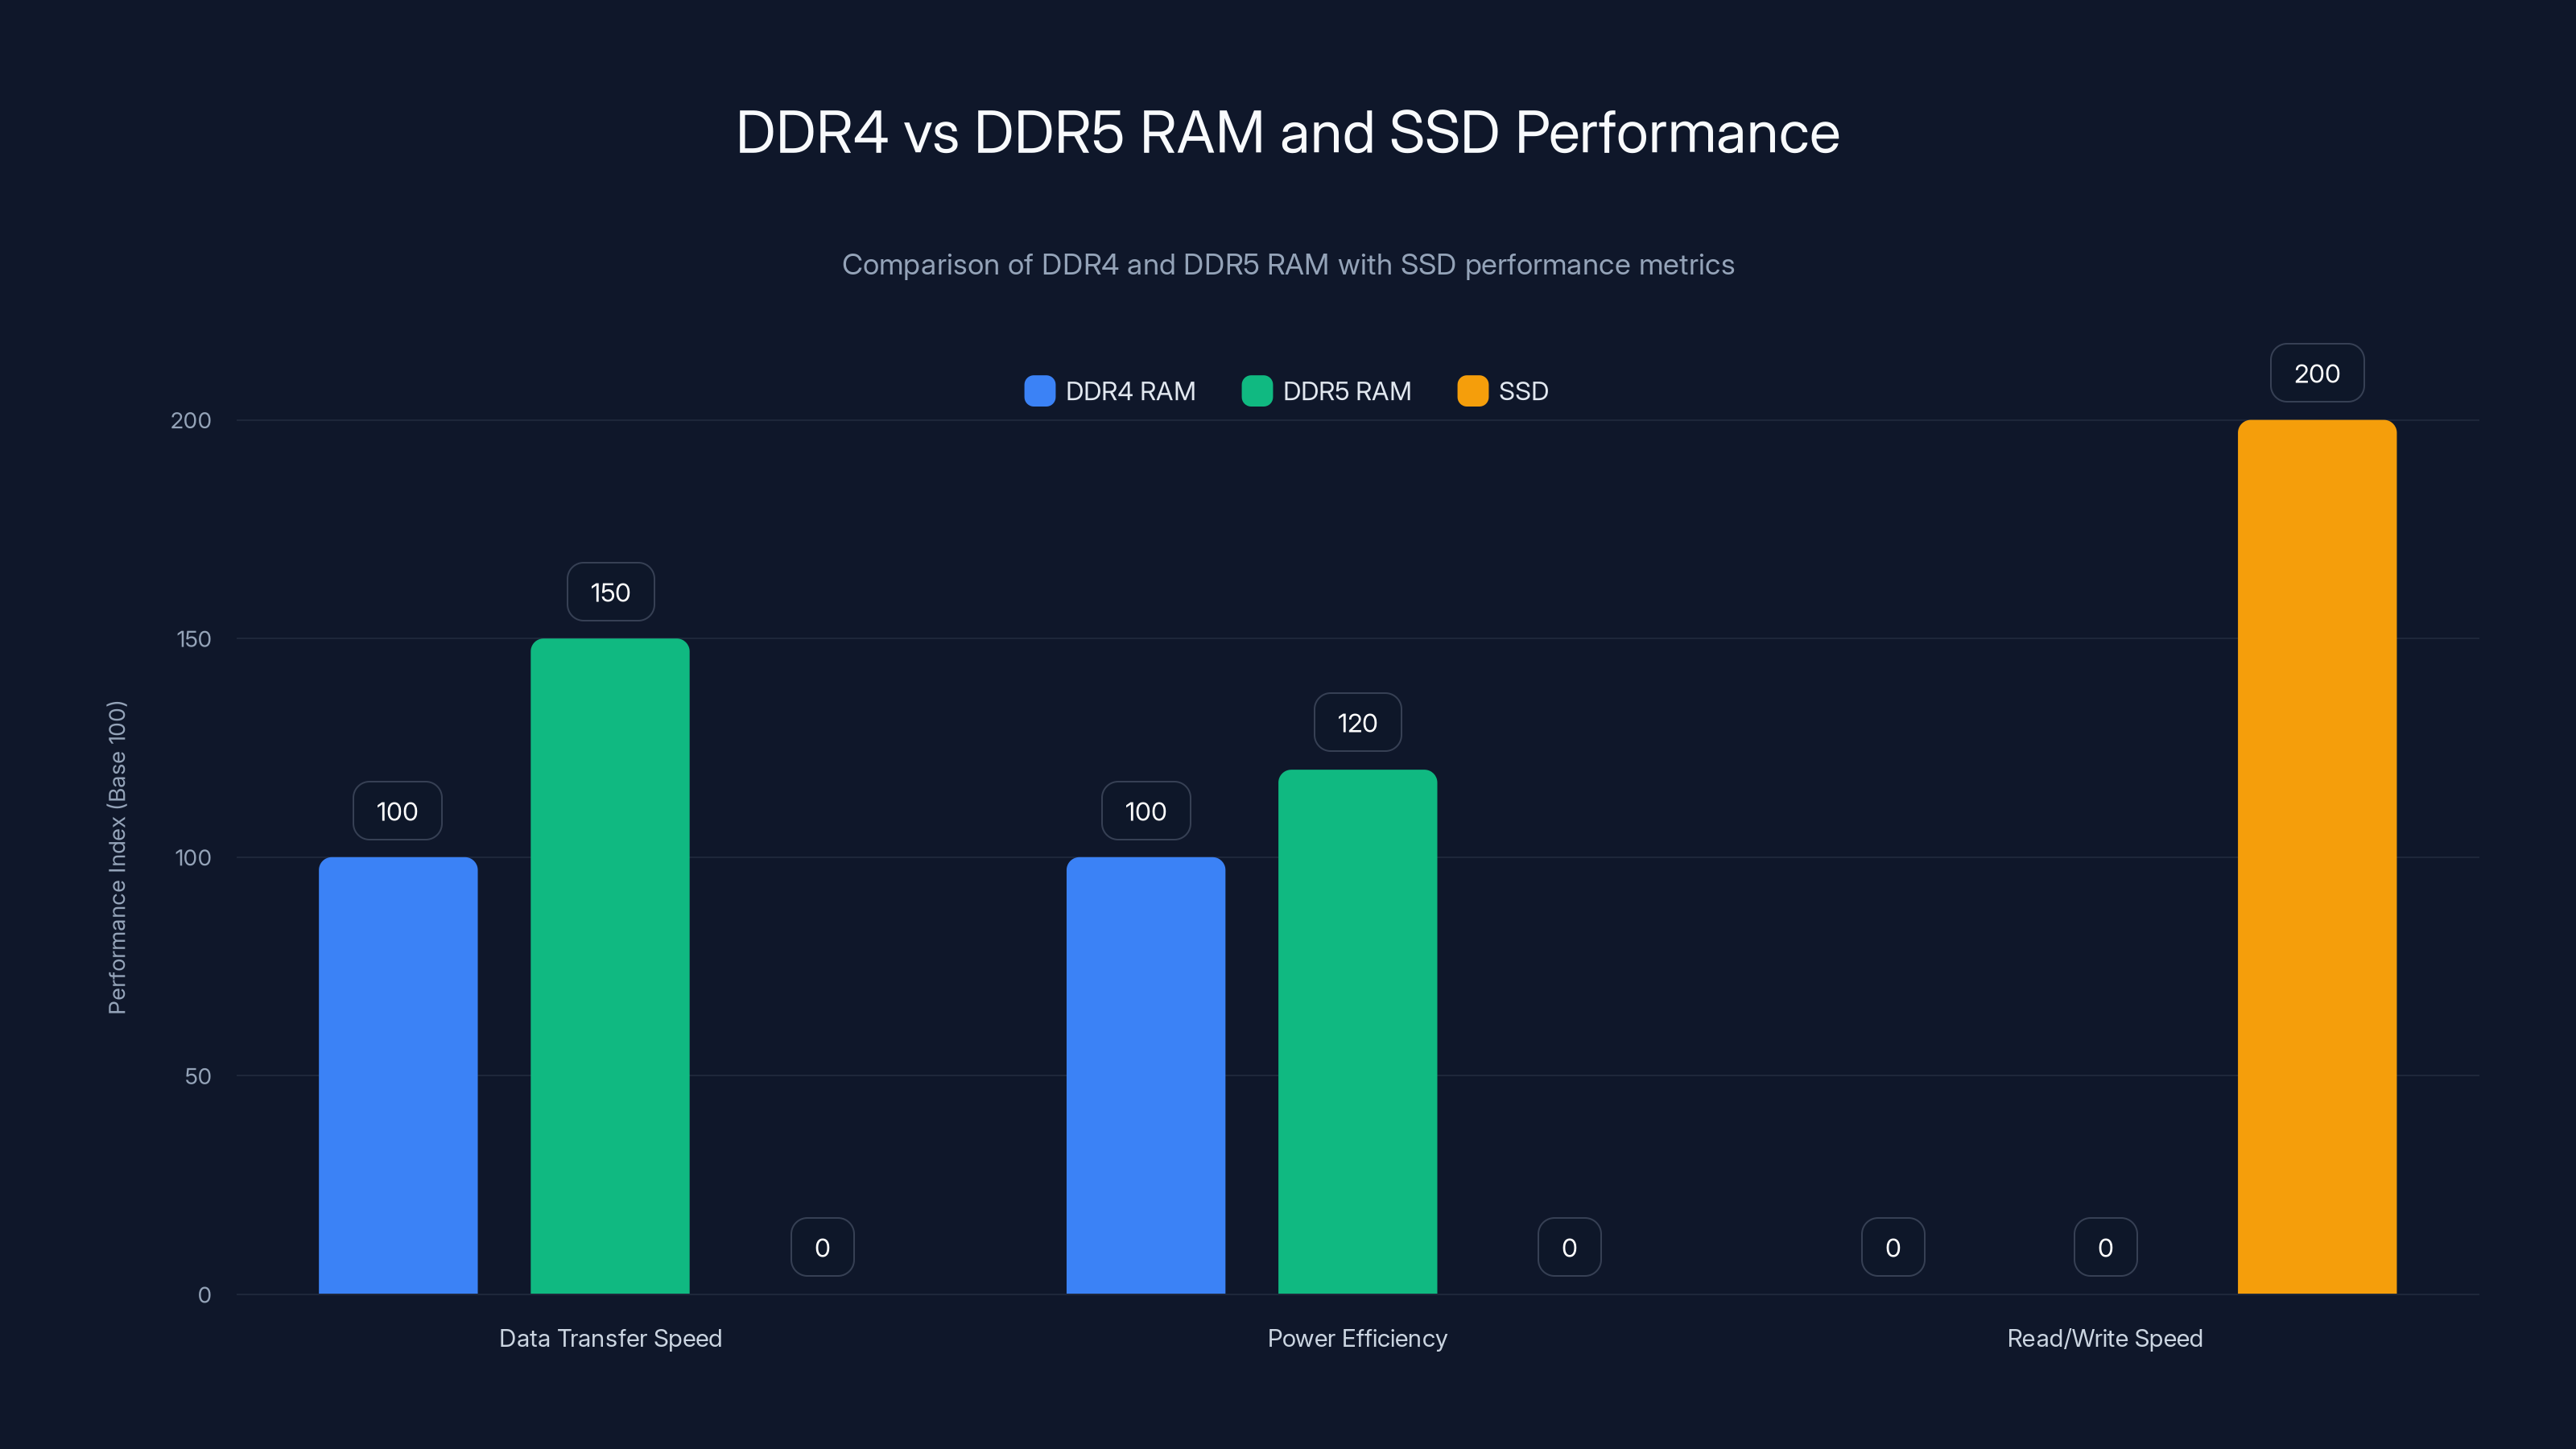Screen dimensions: 2576x1449
Task: Select the blue DDR4 bar in Power Efficiency
Action: point(1145,1075)
